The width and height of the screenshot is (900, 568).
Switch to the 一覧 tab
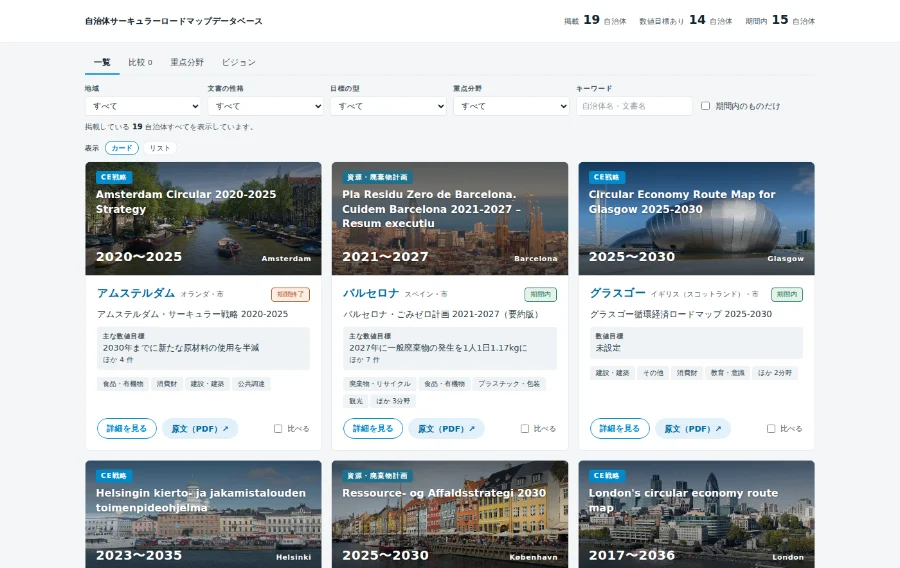[102, 63]
